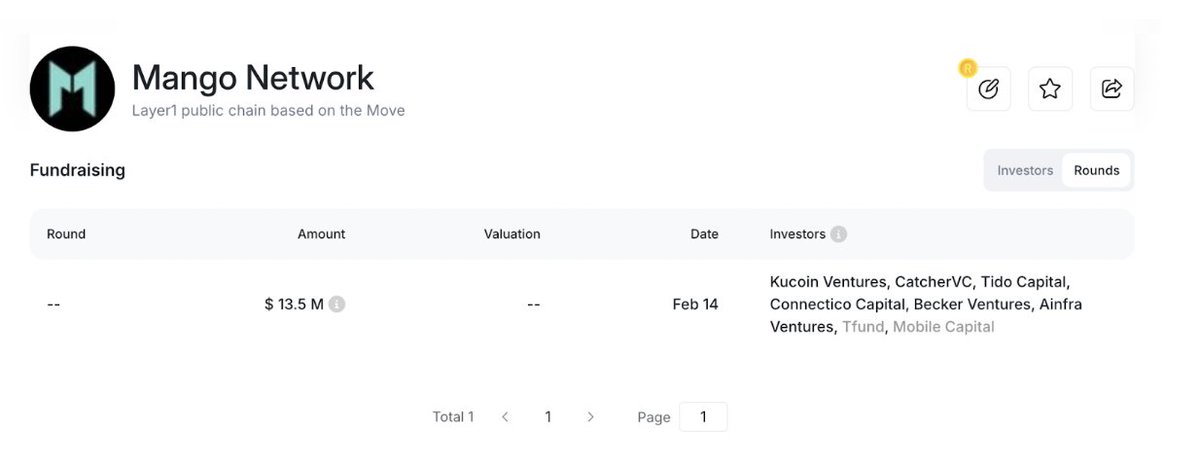Open the share icon button
The height and width of the screenshot is (465, 1200).
coord(1112,89)
